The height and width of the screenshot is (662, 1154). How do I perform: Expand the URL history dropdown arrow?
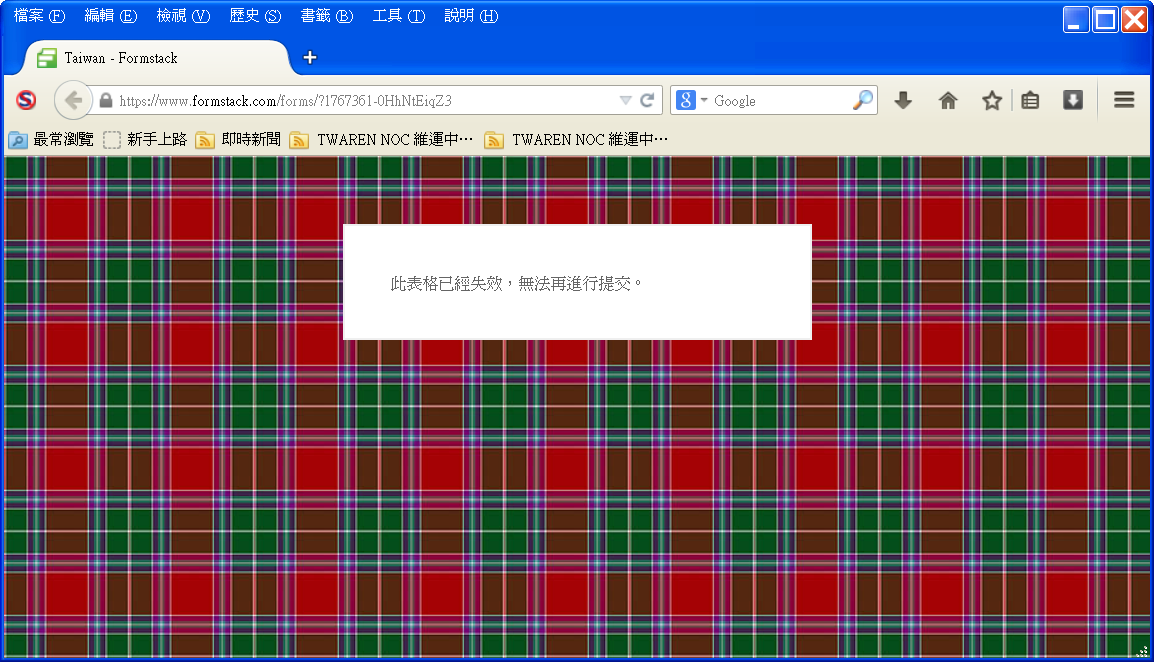click(x=625, y=100)
